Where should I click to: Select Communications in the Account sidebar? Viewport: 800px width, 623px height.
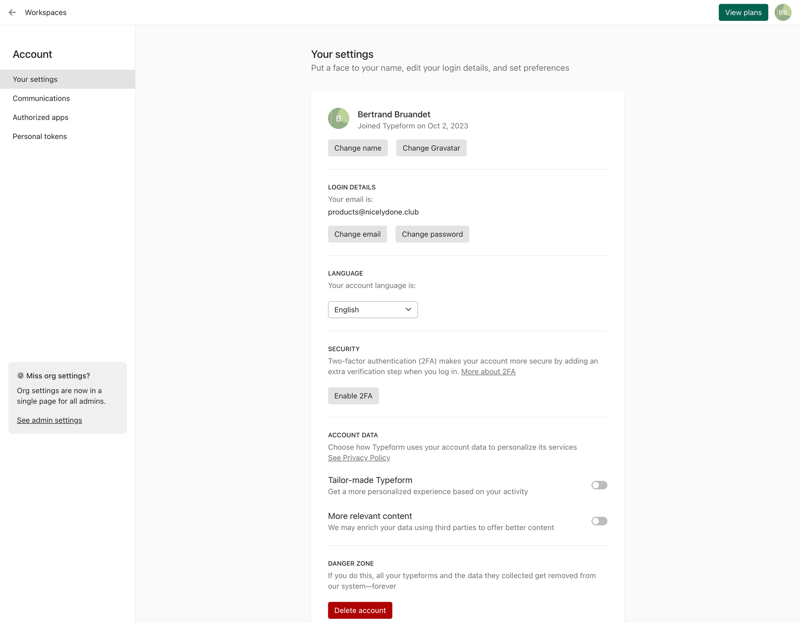41,98
